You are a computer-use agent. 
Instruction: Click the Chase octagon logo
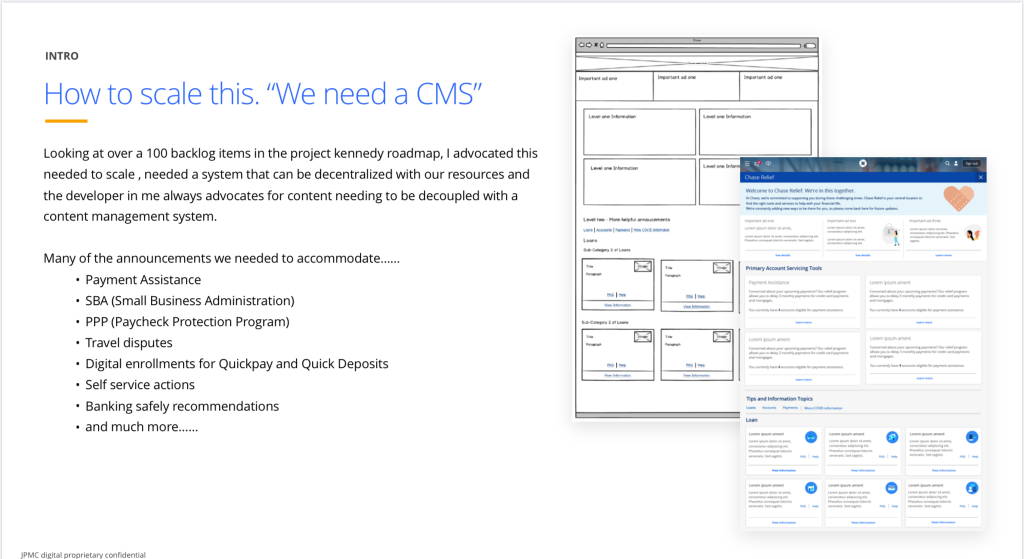863,163
